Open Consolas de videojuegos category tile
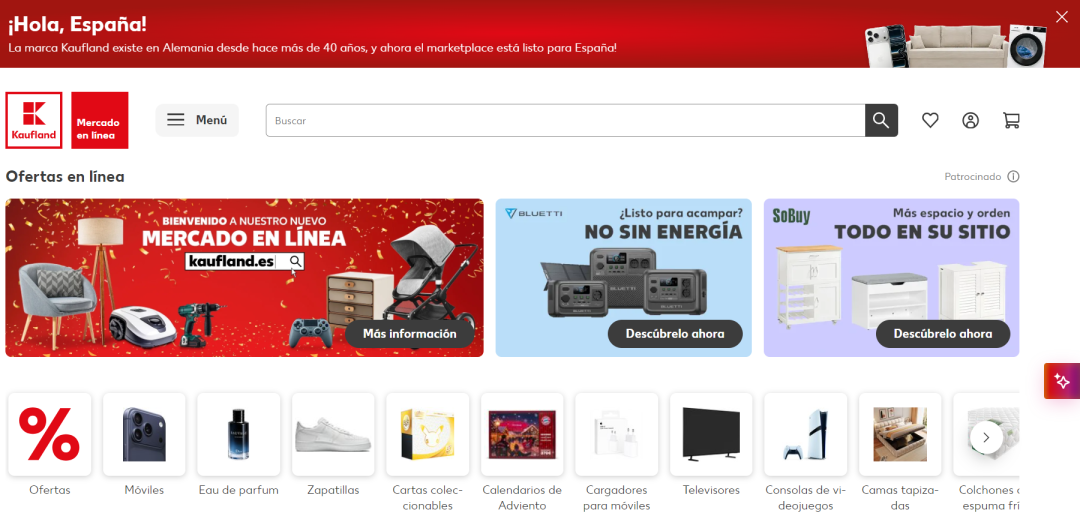The image size is (1080, 522). pyautogui.click(x=806, y=435)
